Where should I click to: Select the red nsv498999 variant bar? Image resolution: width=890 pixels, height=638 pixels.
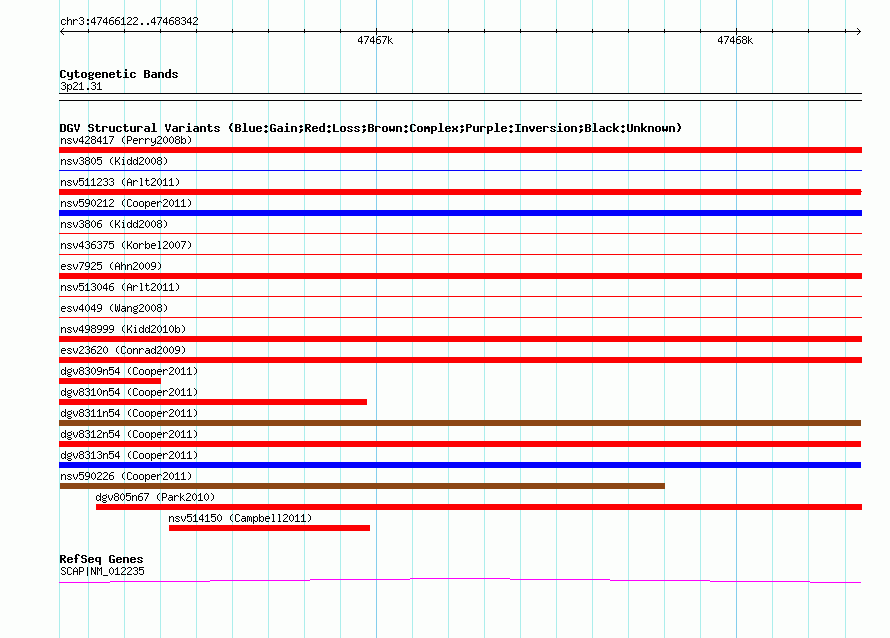coord(460,339)
